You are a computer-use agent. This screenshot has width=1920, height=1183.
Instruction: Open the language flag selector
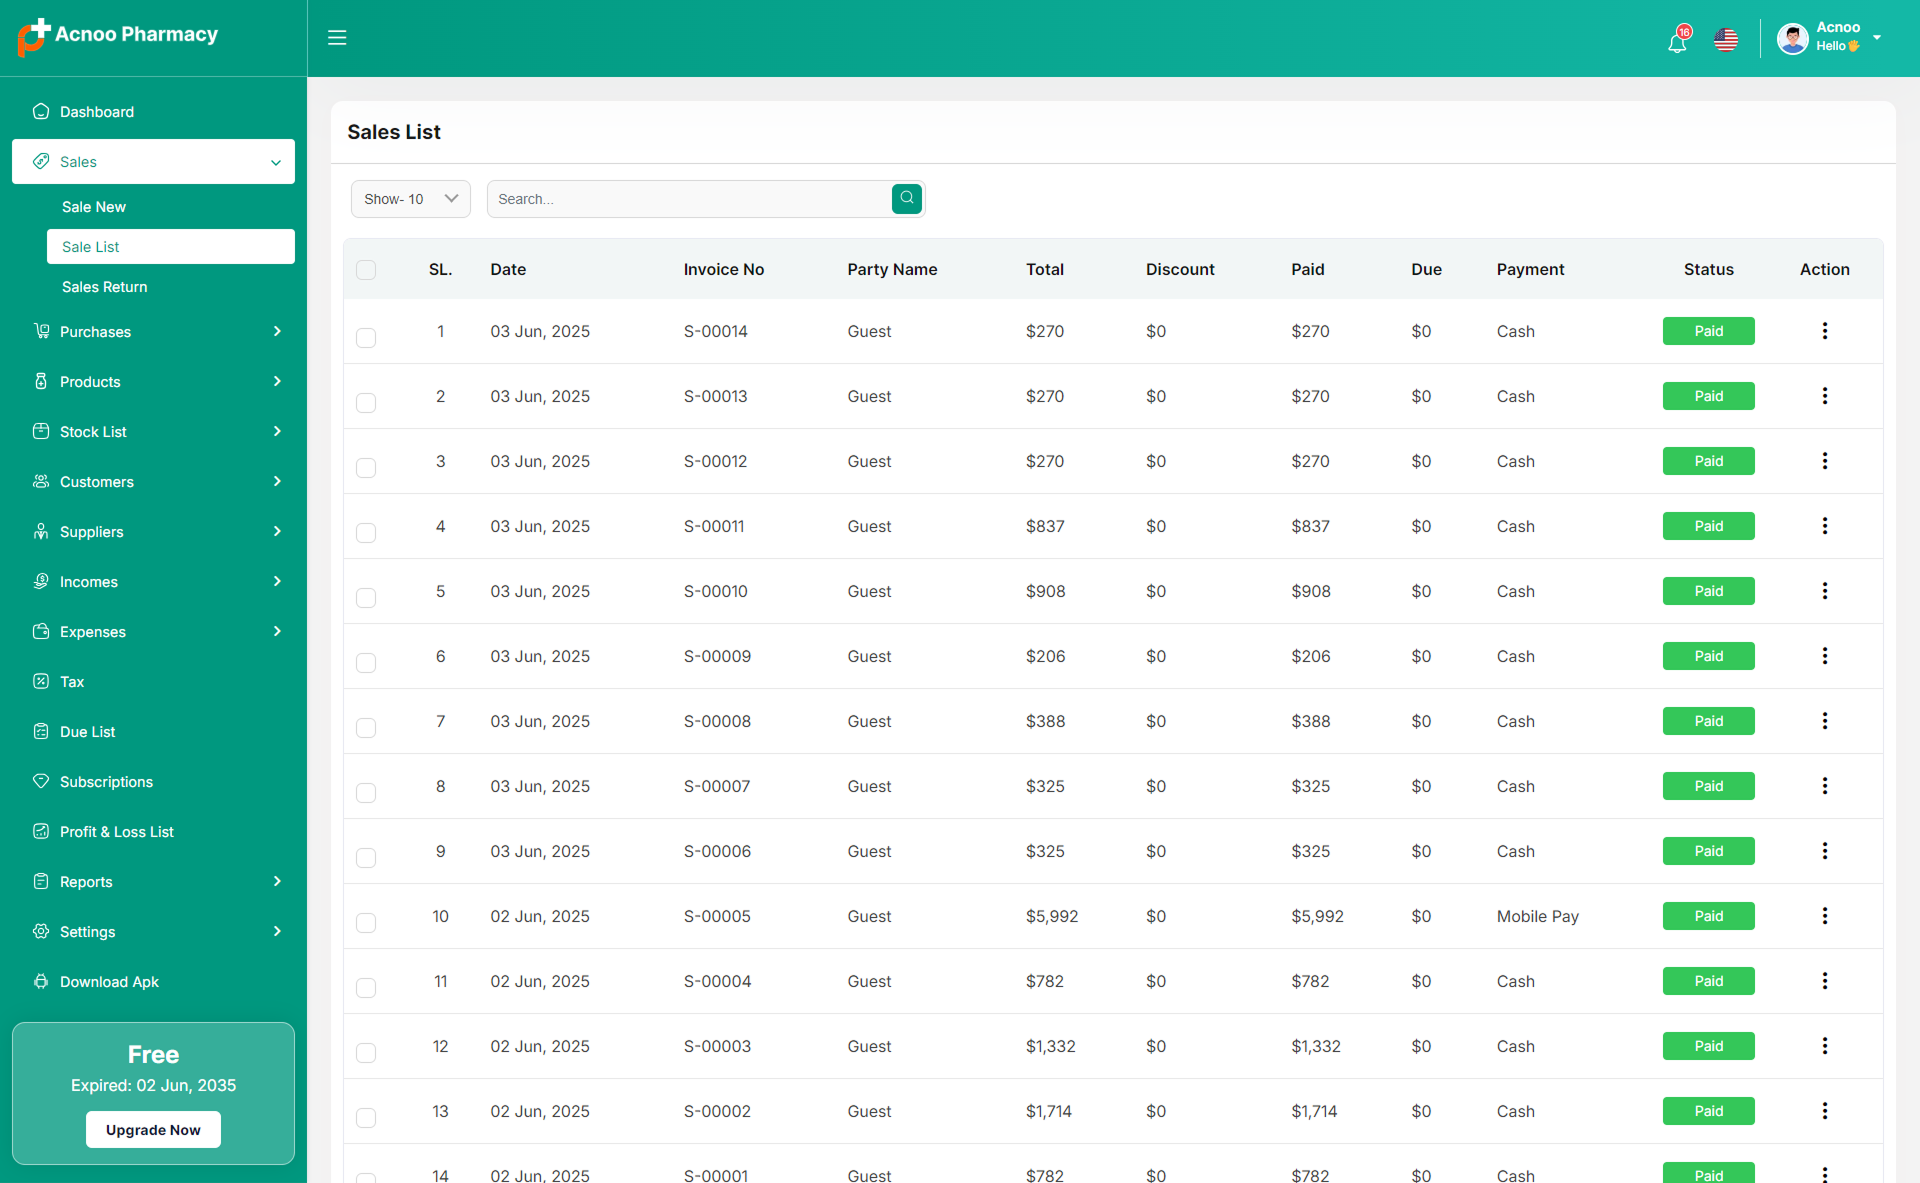1726,39
